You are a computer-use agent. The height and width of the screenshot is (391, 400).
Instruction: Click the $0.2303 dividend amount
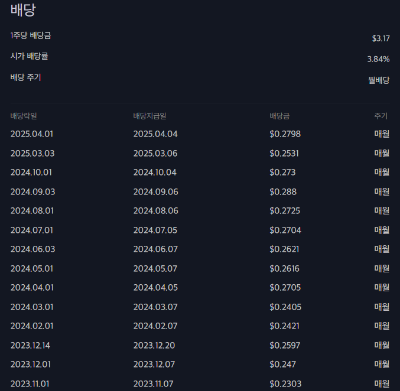[x=285, y=384]
